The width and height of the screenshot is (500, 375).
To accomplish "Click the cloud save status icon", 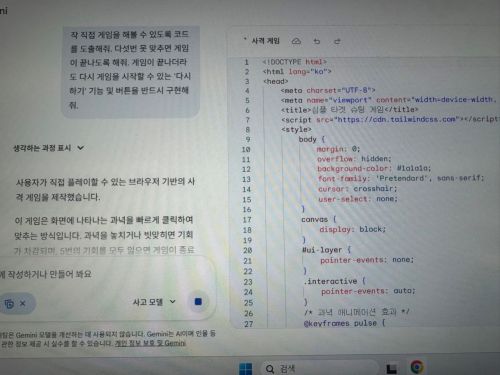I will pyautogui.click(x=296, y=41).
